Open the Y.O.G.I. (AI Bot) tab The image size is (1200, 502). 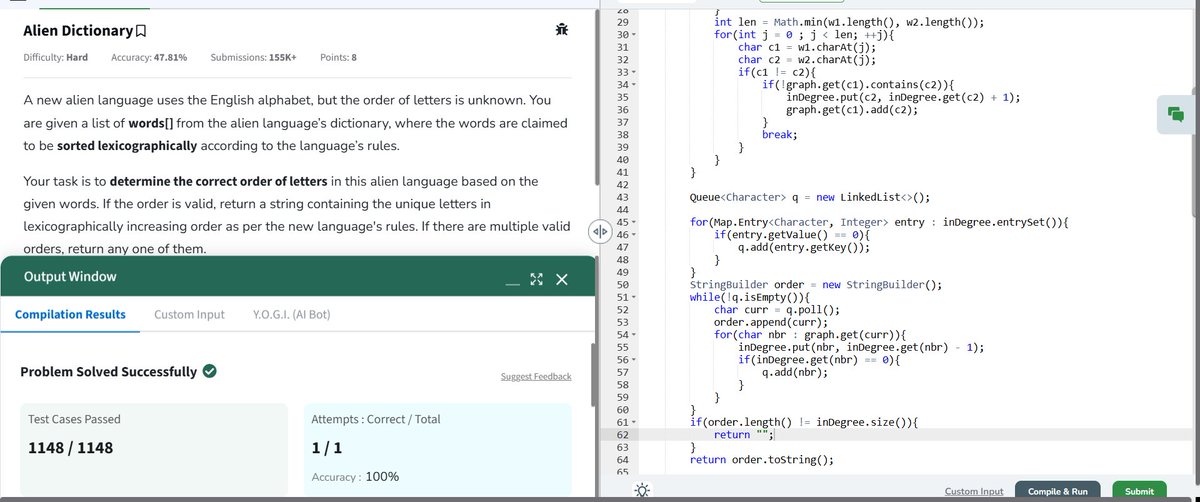pos(292,314)
